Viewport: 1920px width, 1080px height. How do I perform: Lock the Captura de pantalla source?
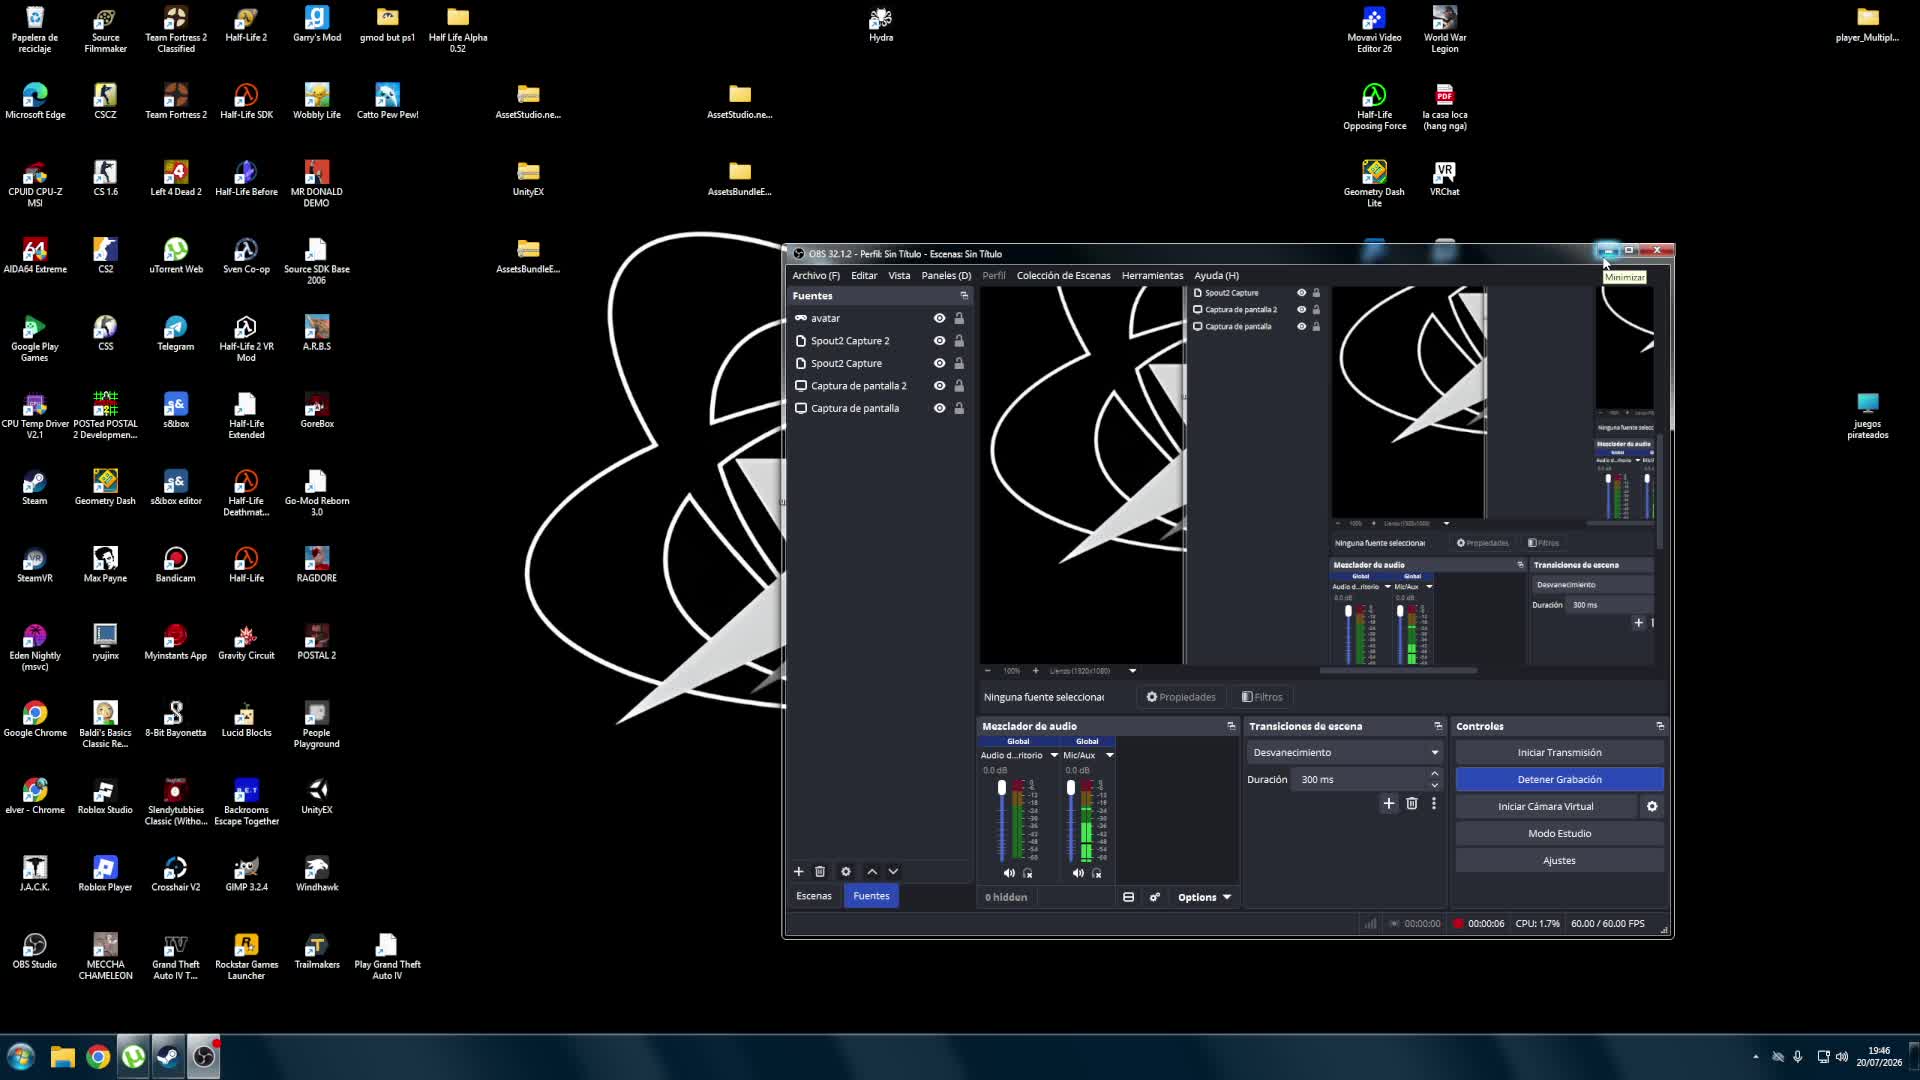click(959, 408)
